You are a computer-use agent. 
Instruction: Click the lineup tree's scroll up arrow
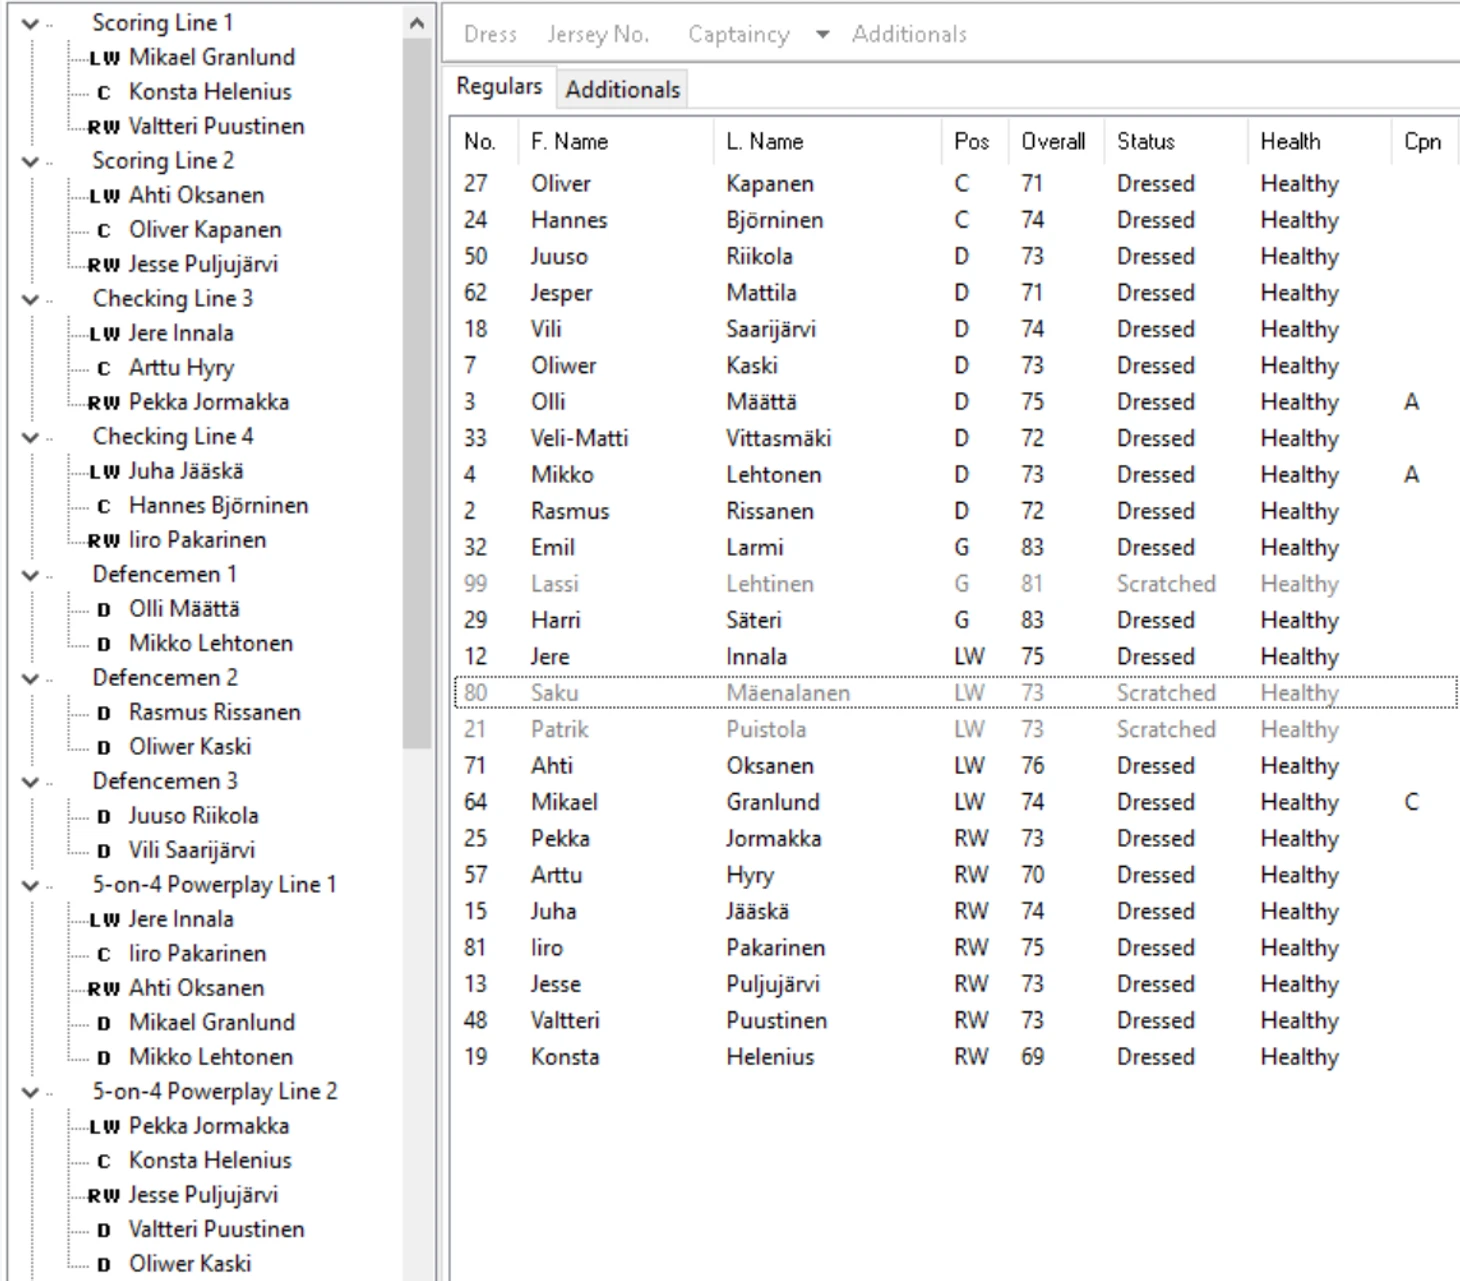coord(417,23)
